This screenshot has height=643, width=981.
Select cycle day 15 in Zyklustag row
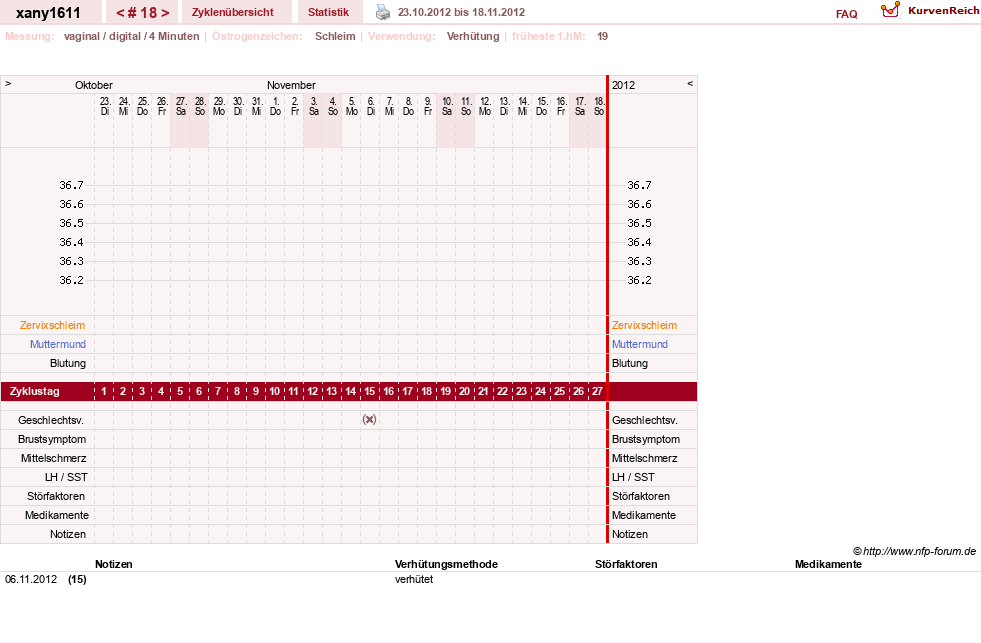[x=370, y=392]
